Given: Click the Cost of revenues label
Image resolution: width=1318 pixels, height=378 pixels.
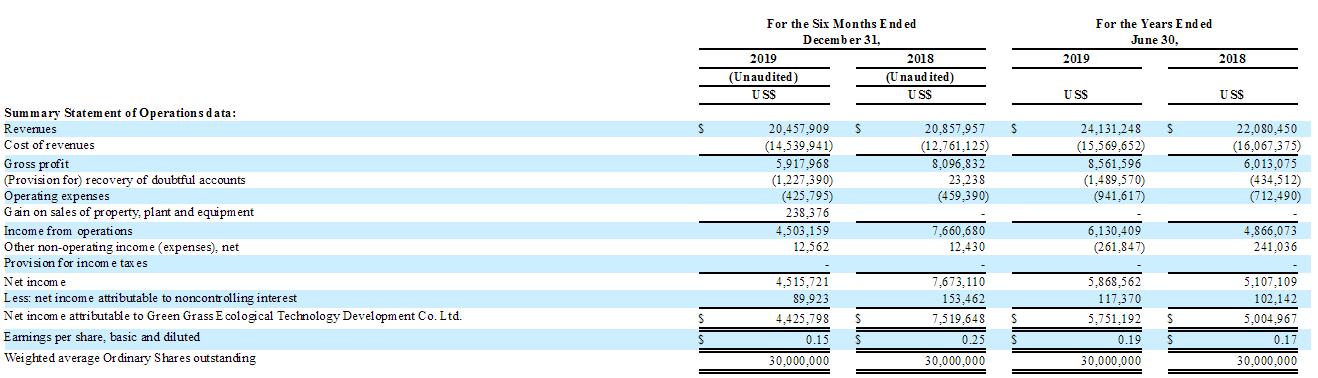Looking at the screenshot, I should coord(49,145).
